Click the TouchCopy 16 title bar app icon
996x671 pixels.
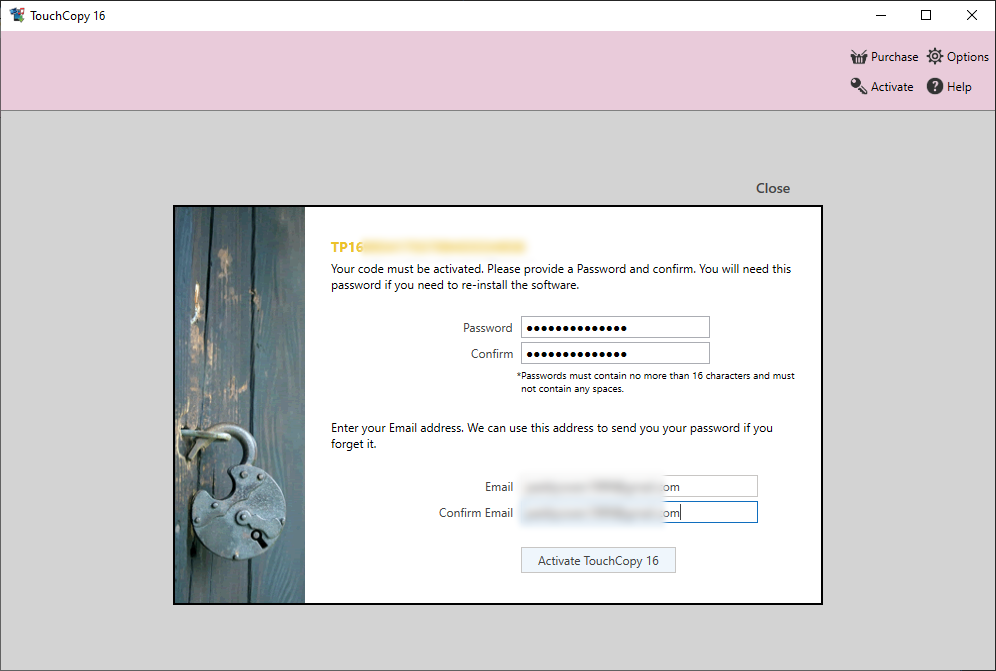click(17, 15)
